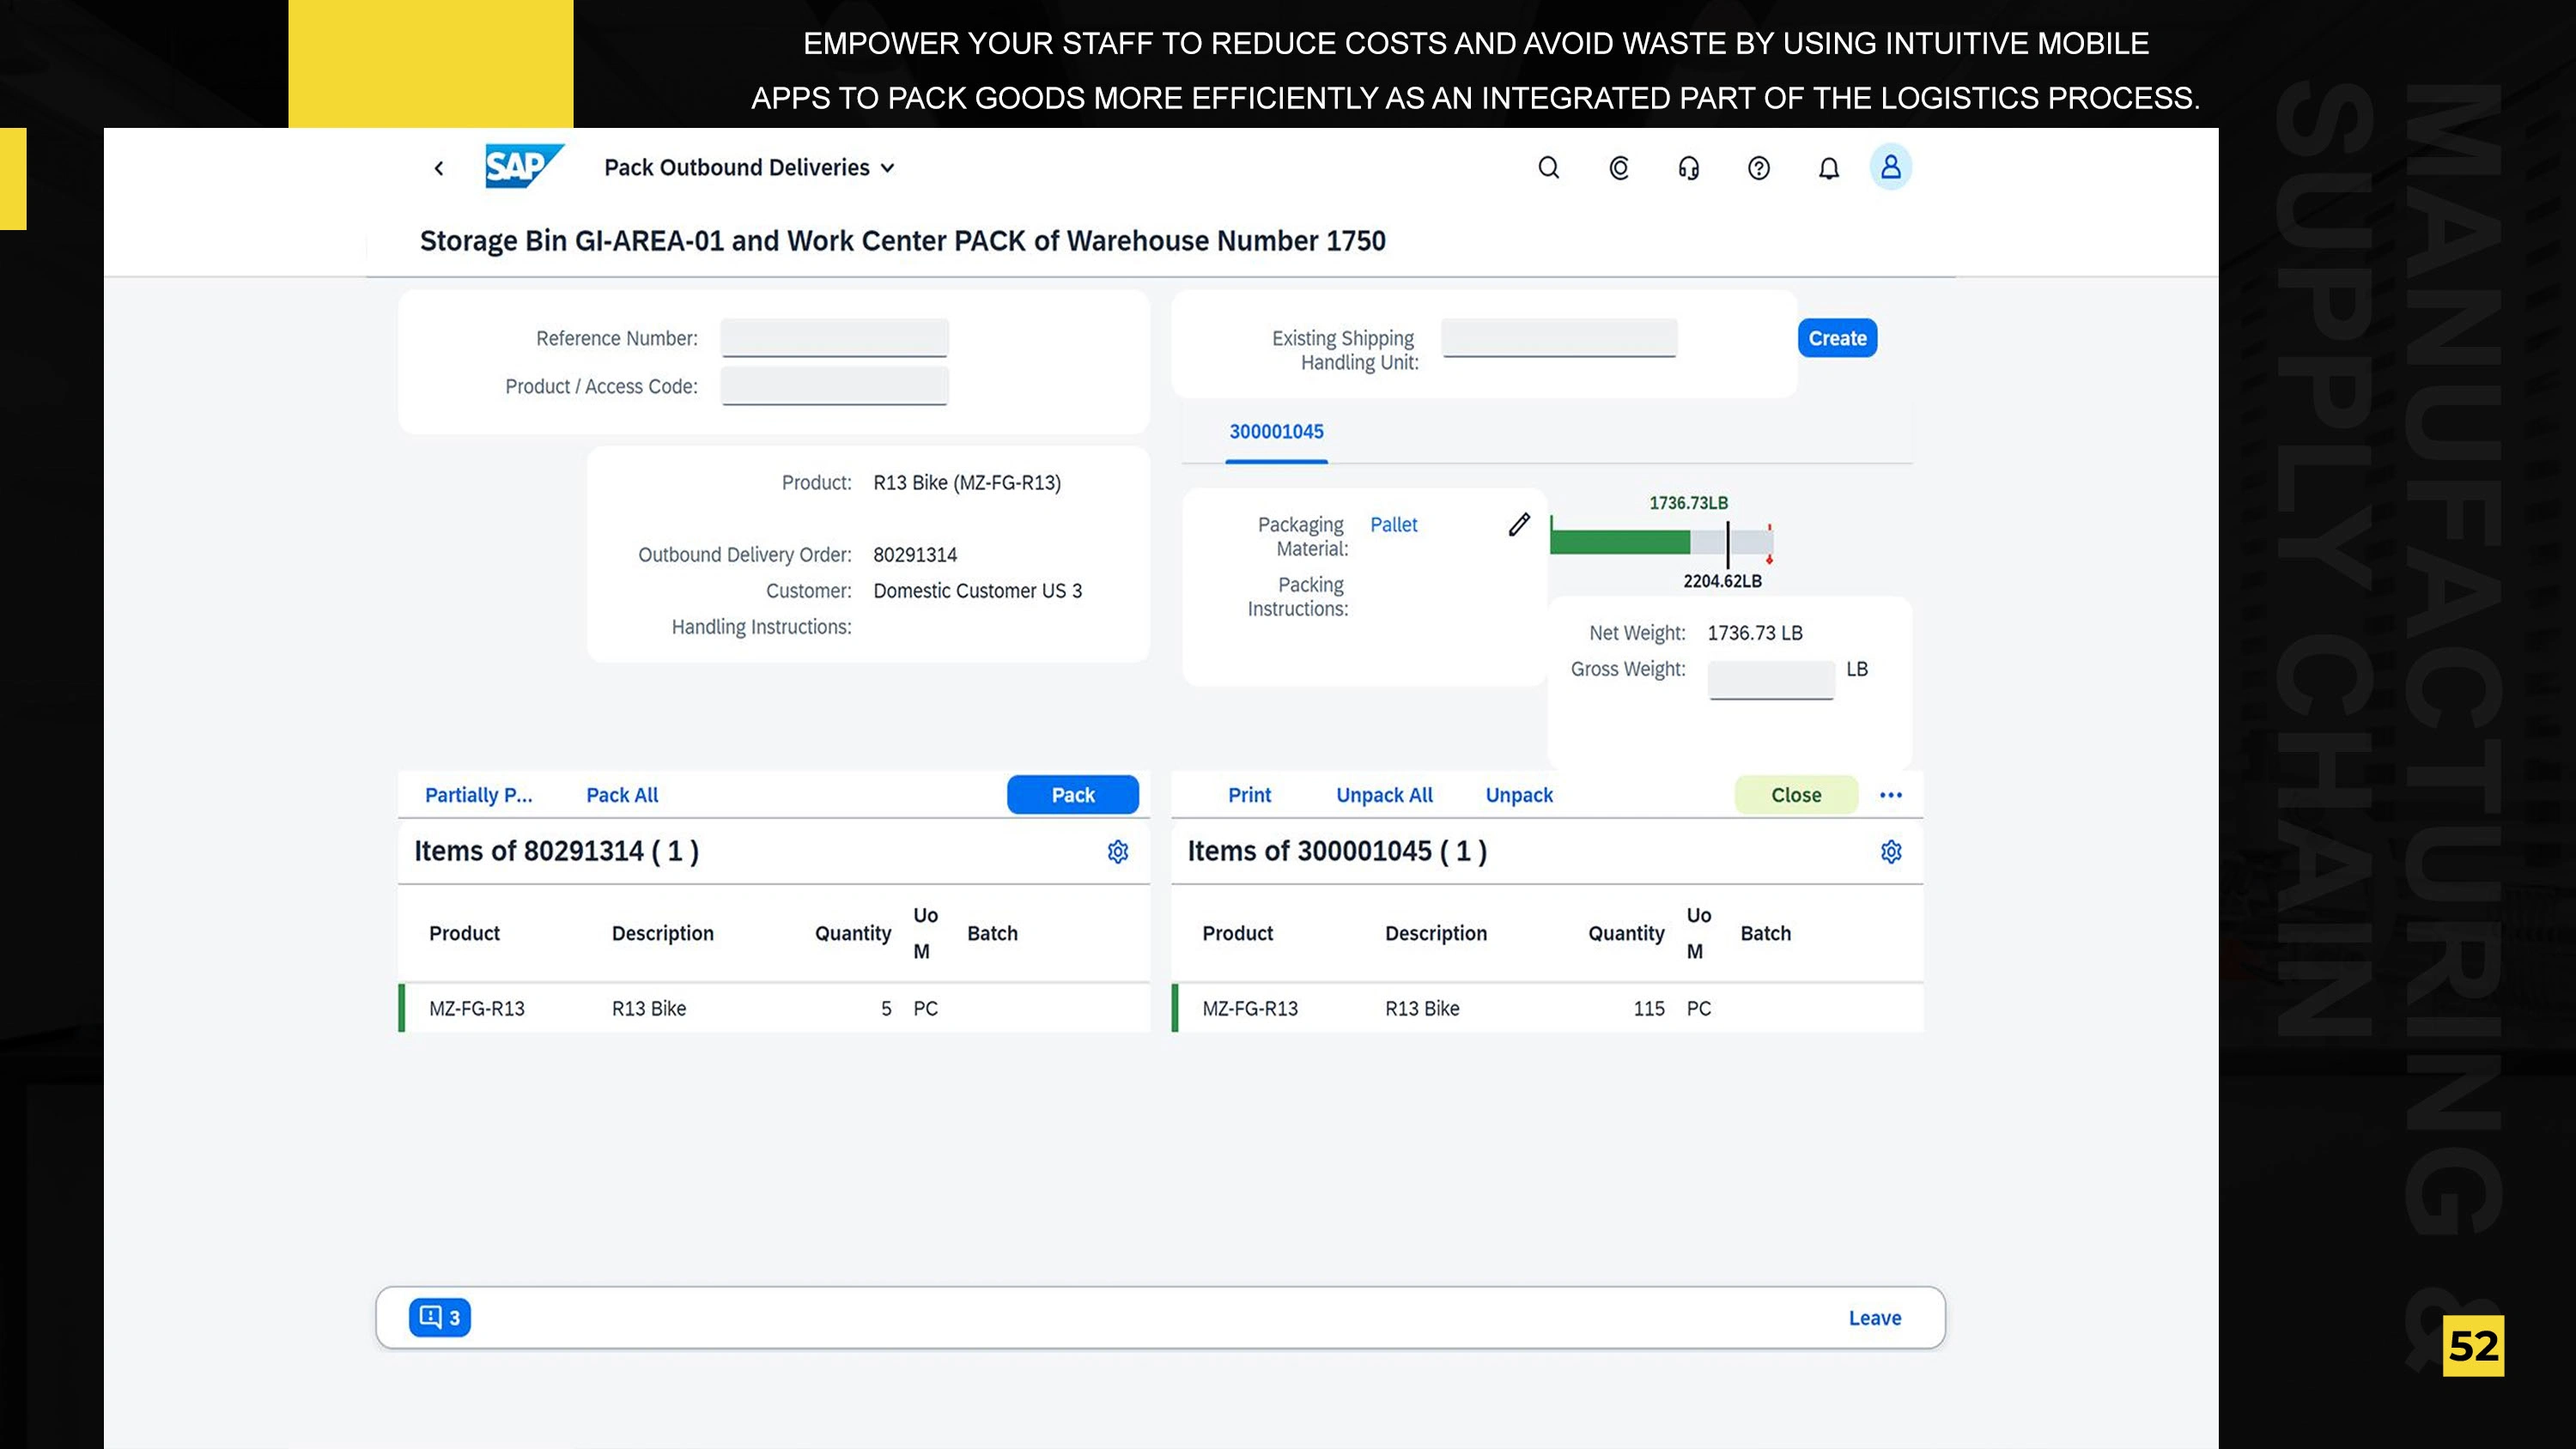
Task: Select the 300001045 handling unit tab
Action: [x=1276, y=432]
